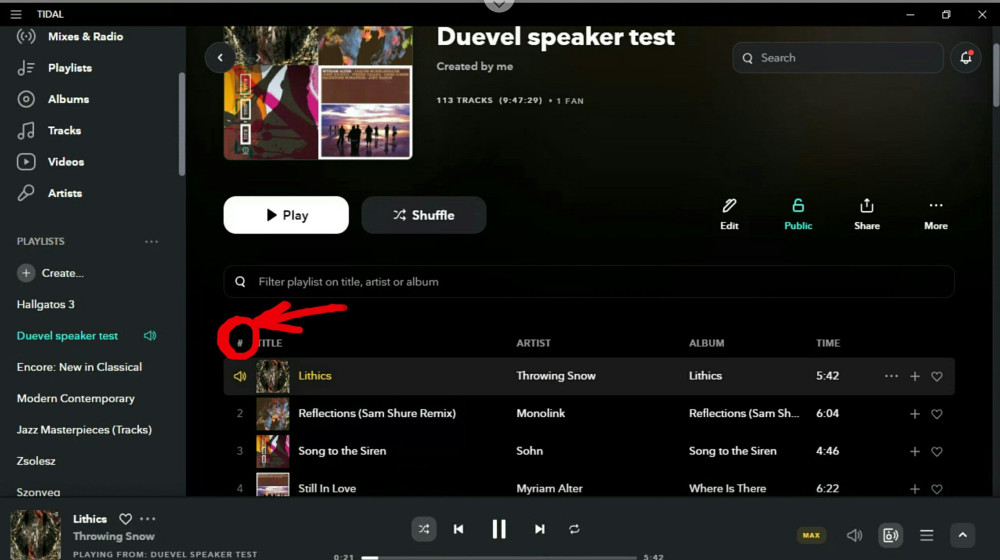This screenshot has height=560, width=1000.
Task: Focus the Filter playlist input field
Action: point(589,281)
